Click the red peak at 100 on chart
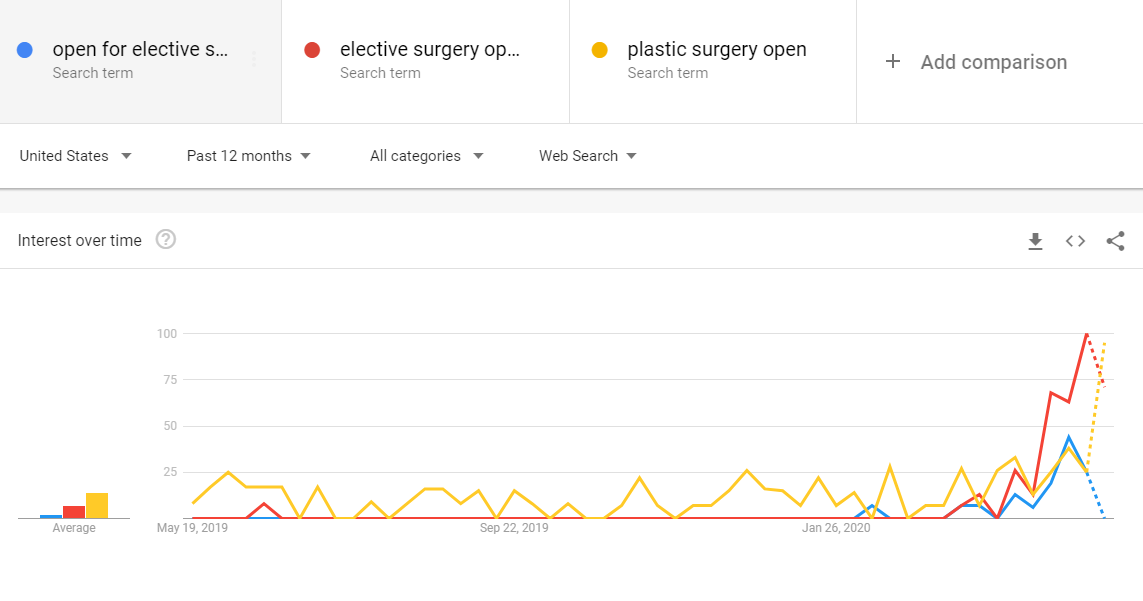The width and height of the screenshot is (1143, 601). [x=1086, y=334]
